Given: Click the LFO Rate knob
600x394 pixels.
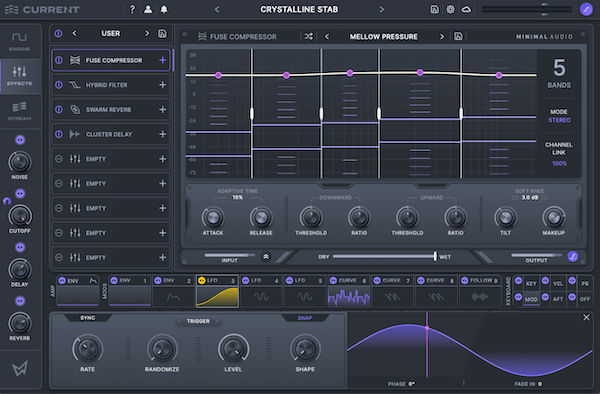Looking at the screenshot, I should [87, 349].
